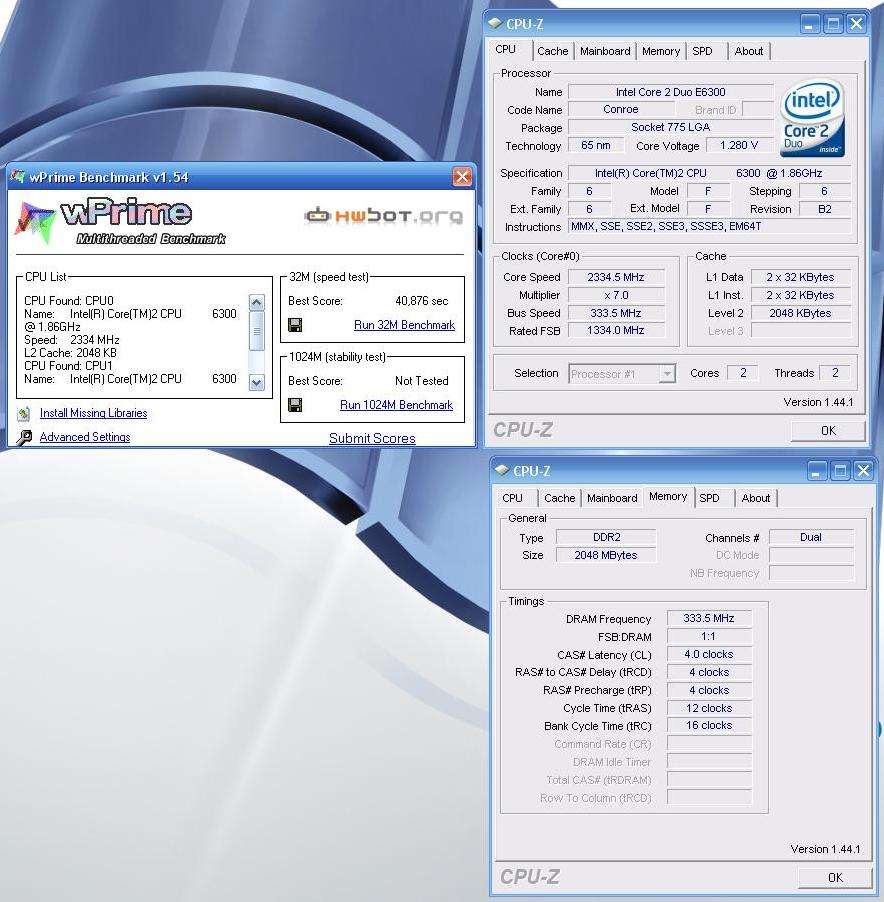Open the Advanced Settings link
The image size is (884, 902).
[85, 437]
